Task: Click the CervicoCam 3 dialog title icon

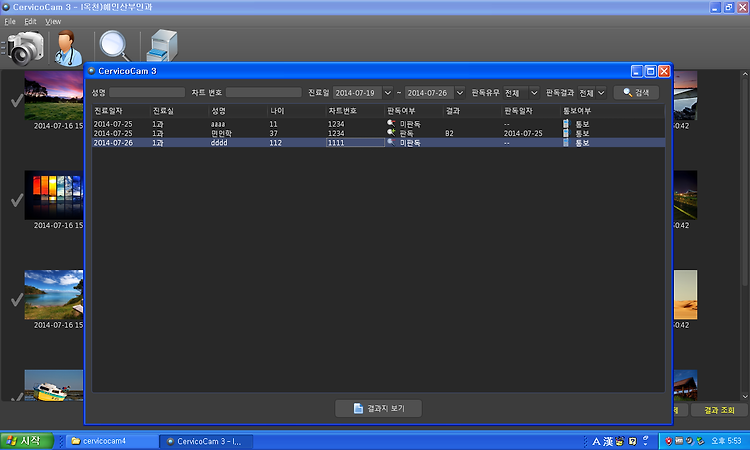Action: pyautogui.click(x=91, y=71)
